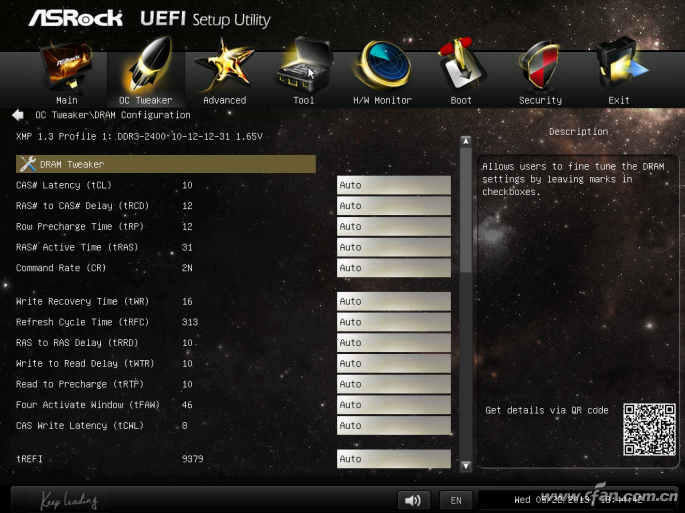Image resolution: width=685 pixels, height=513 pixels.
Task: Open the tREFI Auto field
Action: pos(394,459)
